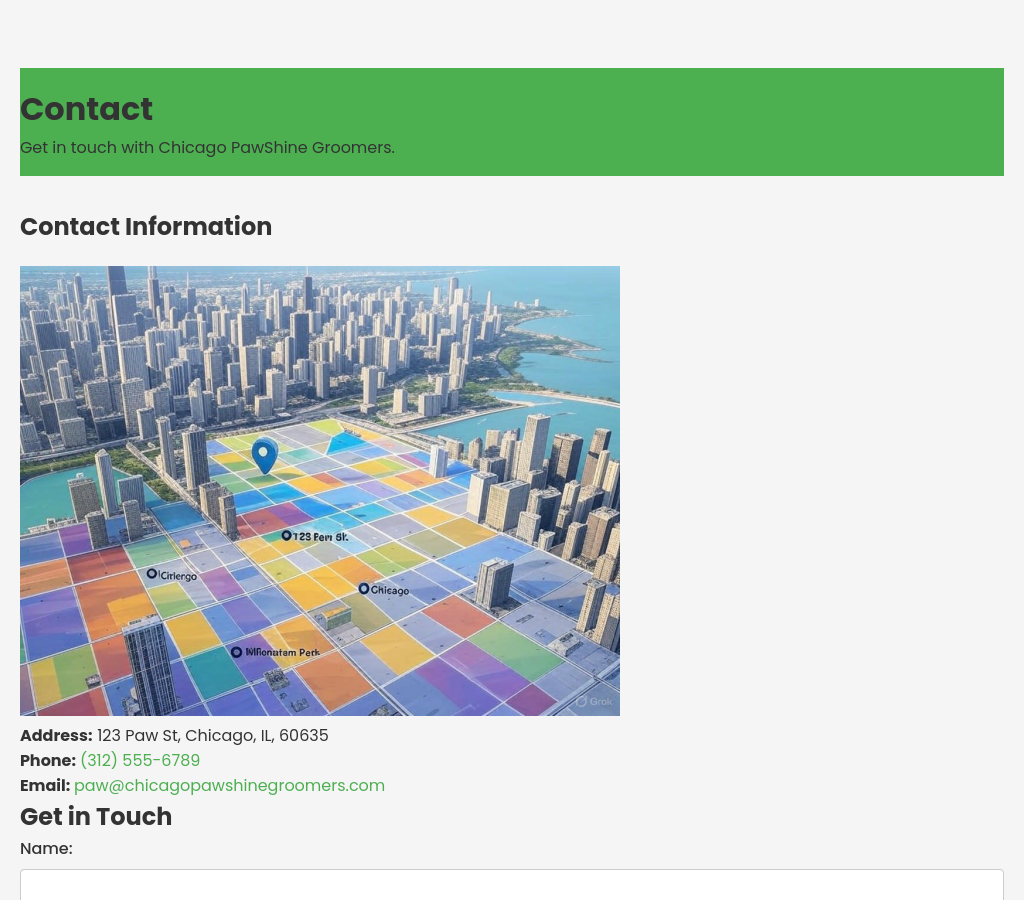
Task: Call the phone number (312) 555-6789
Action: [x=140, y=760]
